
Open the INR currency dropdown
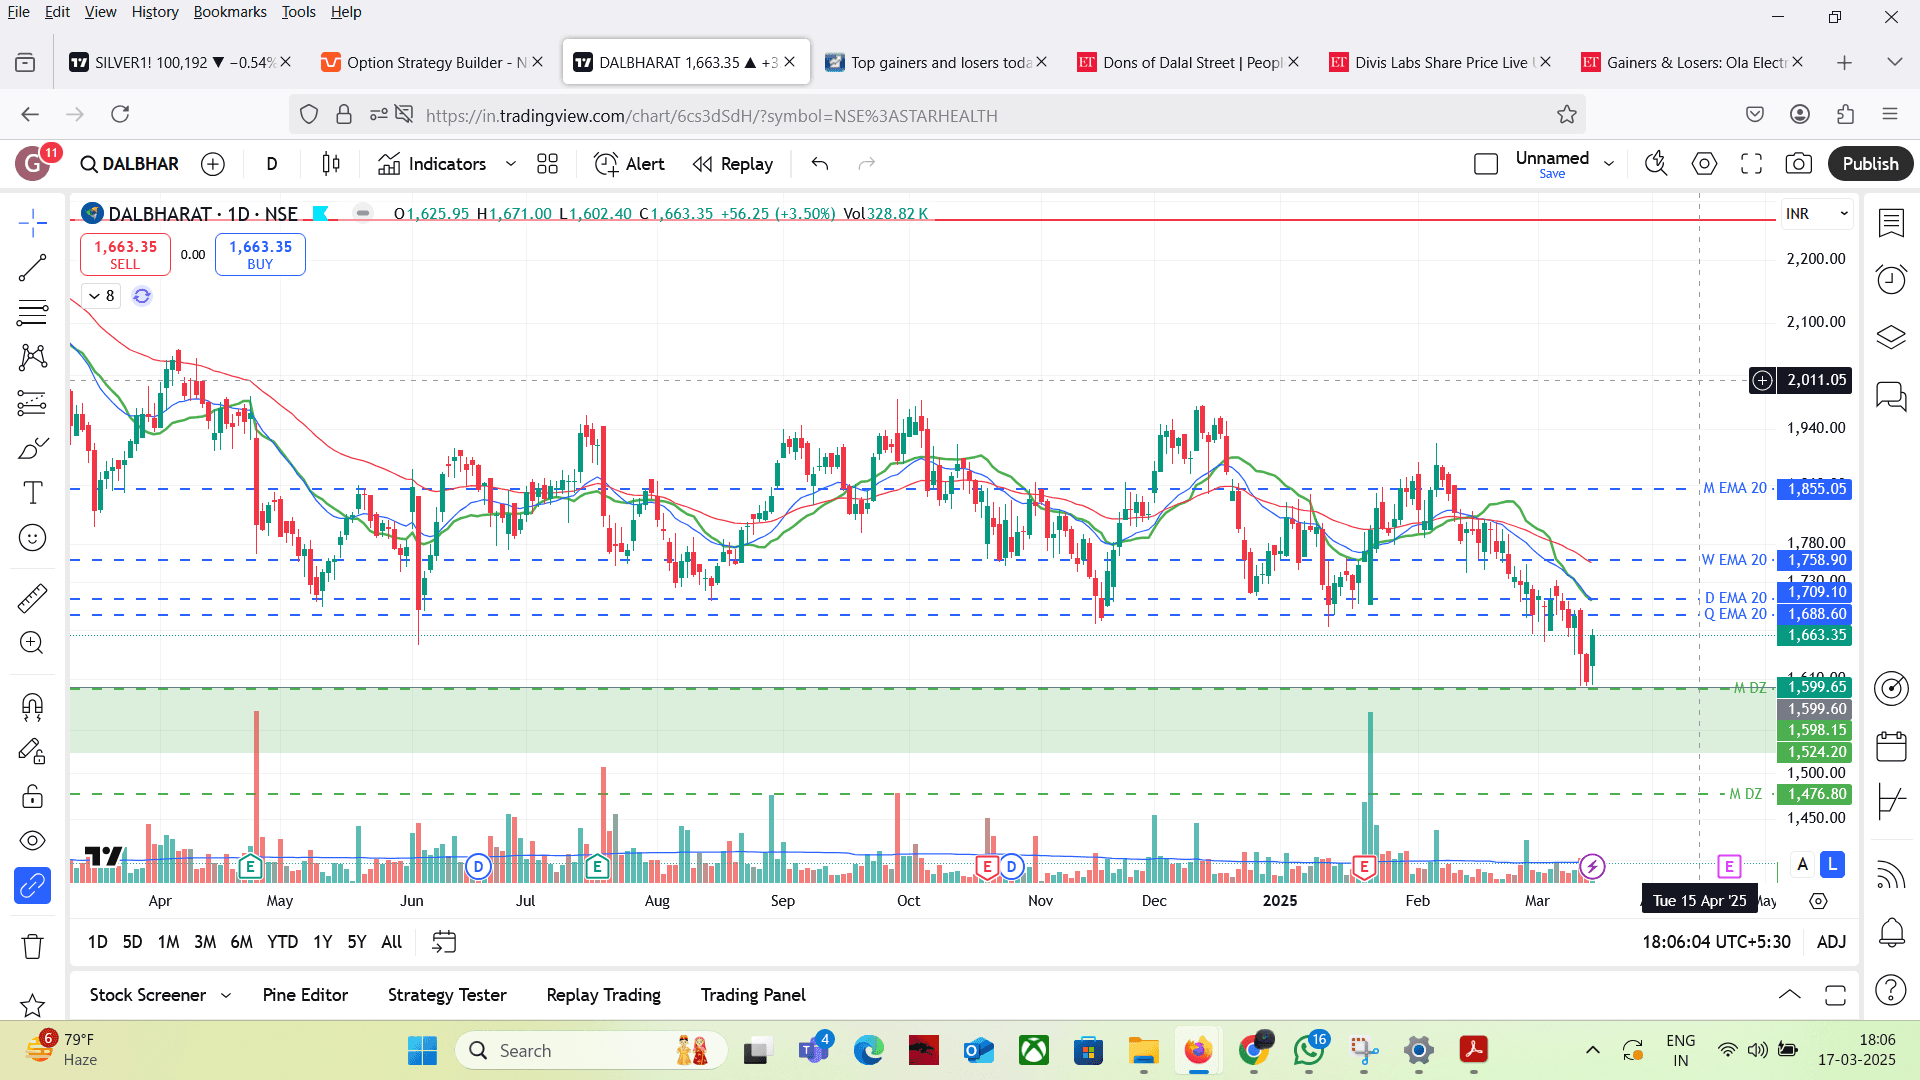tap(1817, 214)
